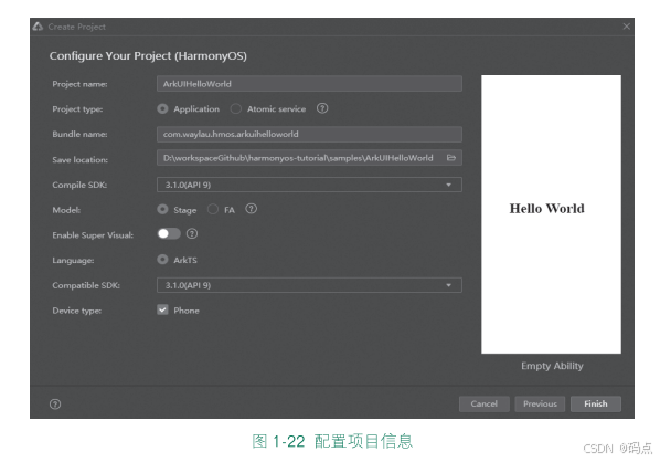Click the Previous button

(540, 404)
